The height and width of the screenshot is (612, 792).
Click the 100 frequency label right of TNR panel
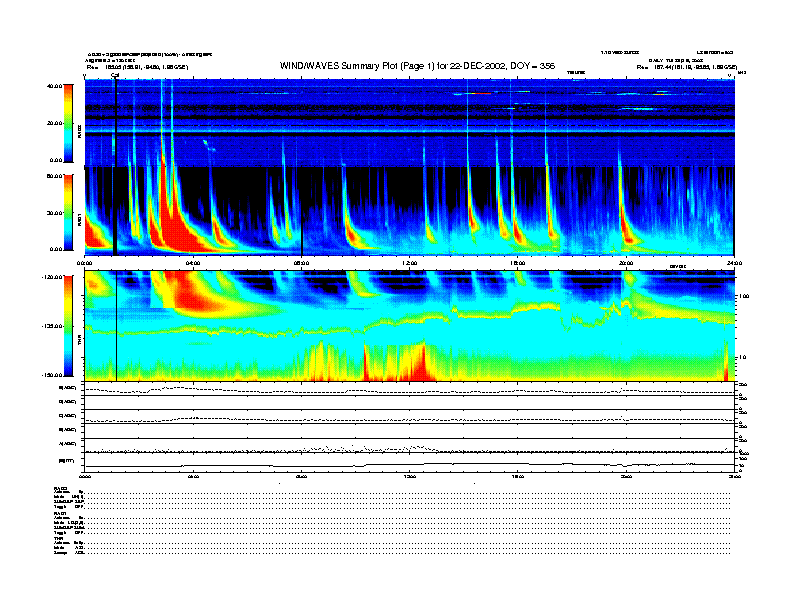coord(744,296)
